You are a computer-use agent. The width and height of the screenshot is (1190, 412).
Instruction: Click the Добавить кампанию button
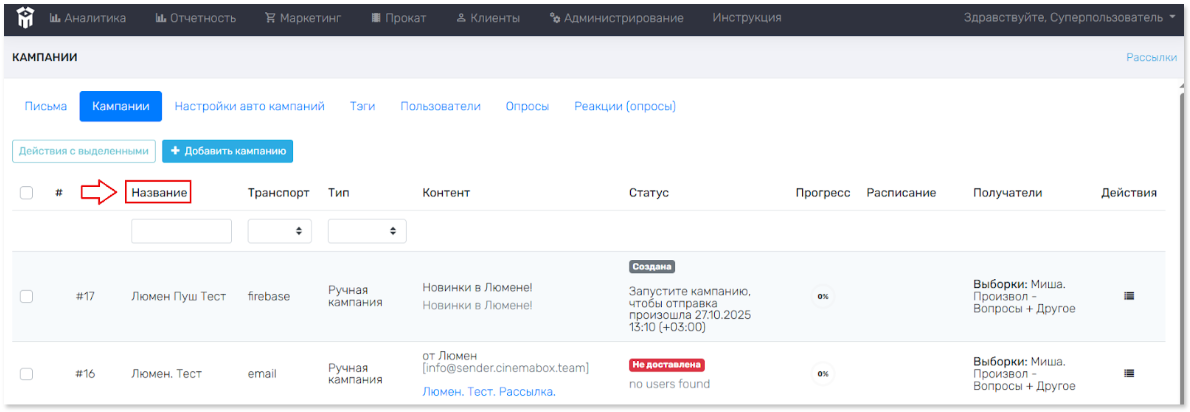click(x=227, y=151)
